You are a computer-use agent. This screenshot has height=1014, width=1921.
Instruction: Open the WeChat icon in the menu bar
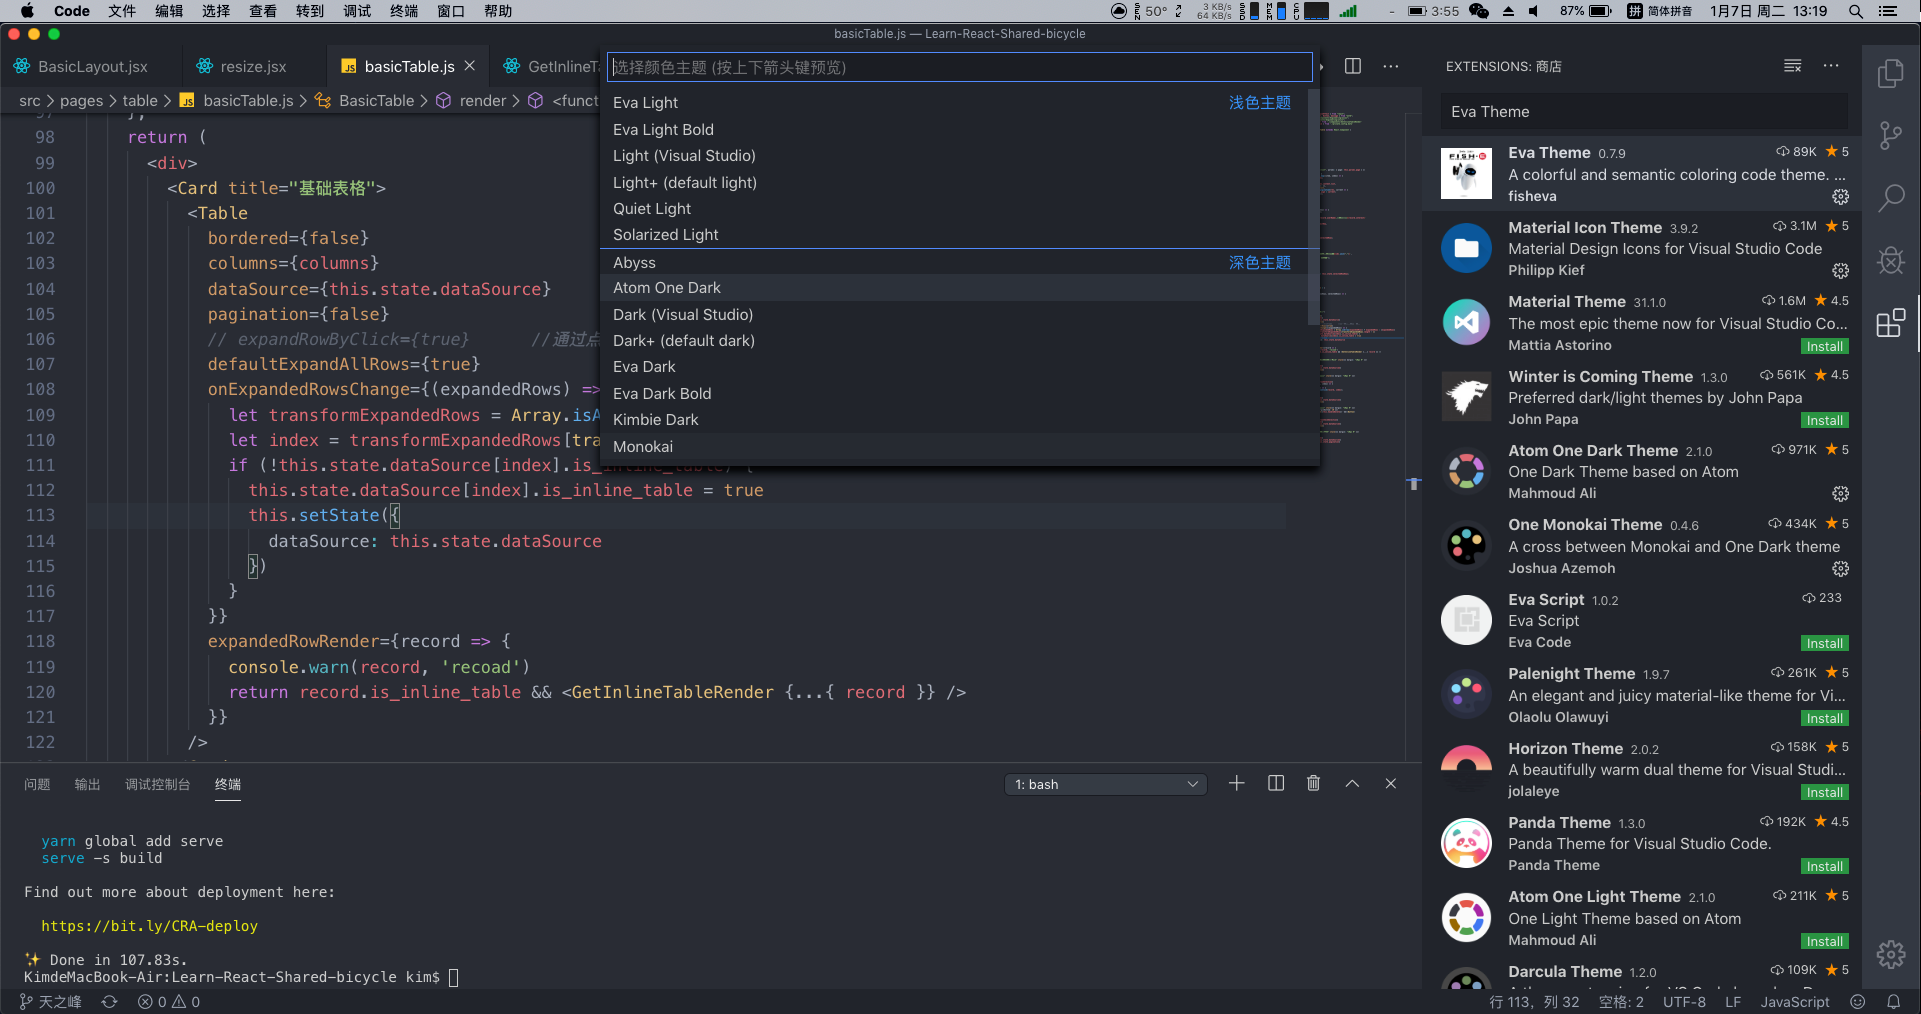tap(1479, 11)
